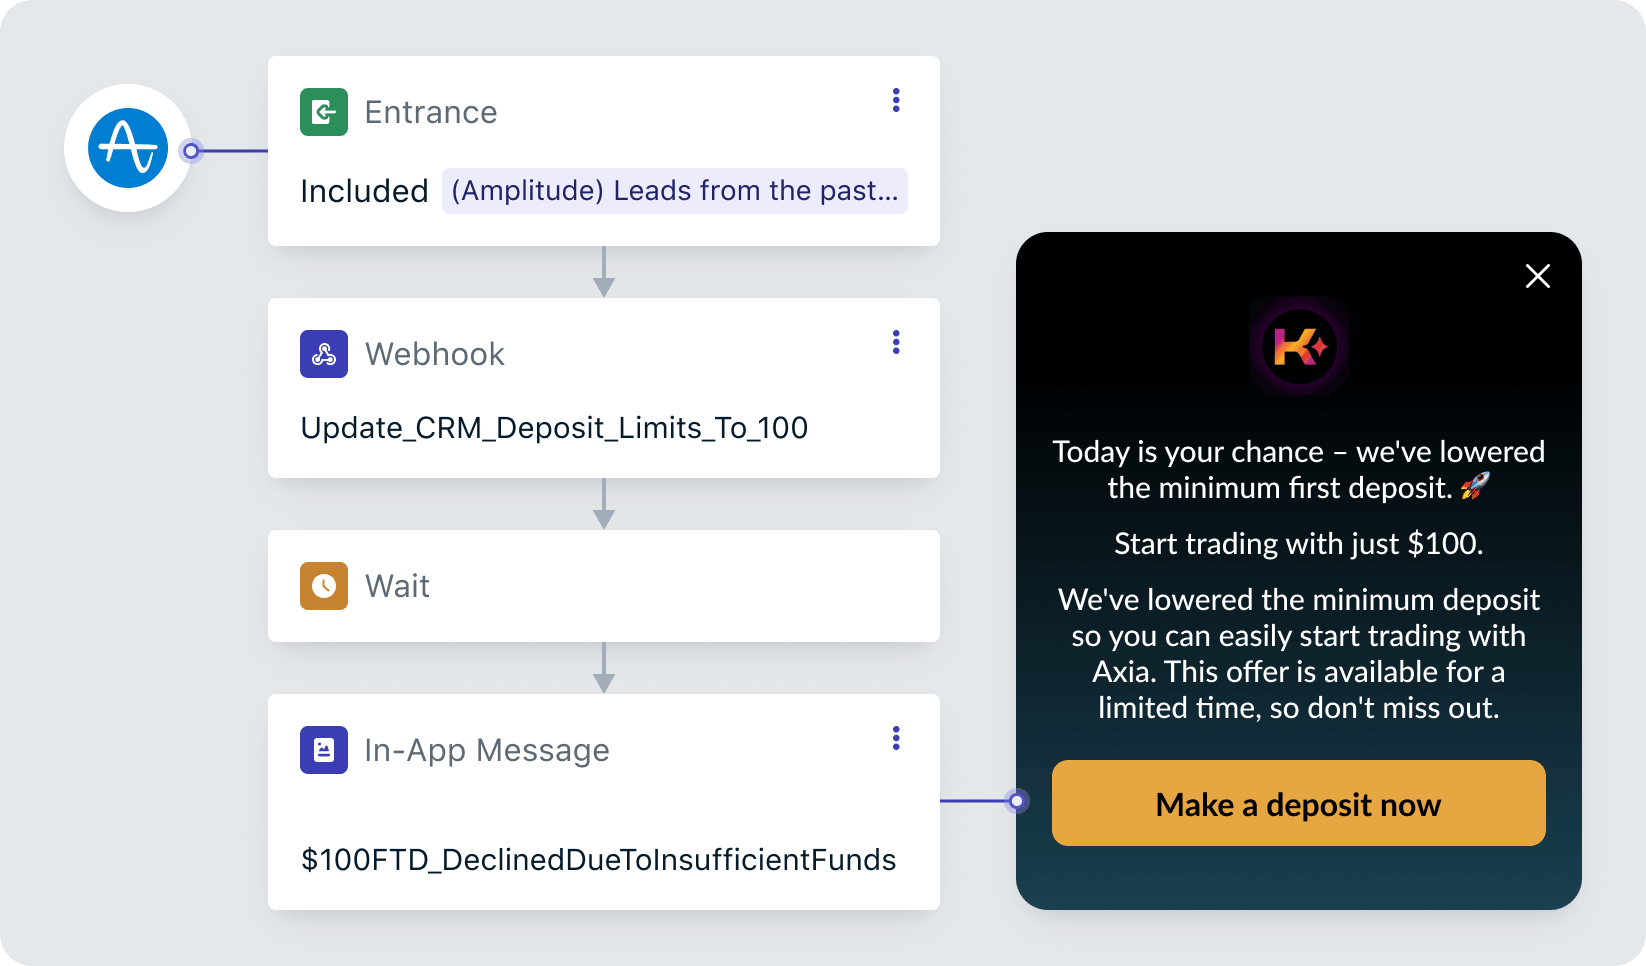The width and height of the screenshot is (1646, 966).
Task: Click the Amplitude logo circle
Action: pyautogui.click(x=128, y=148)
